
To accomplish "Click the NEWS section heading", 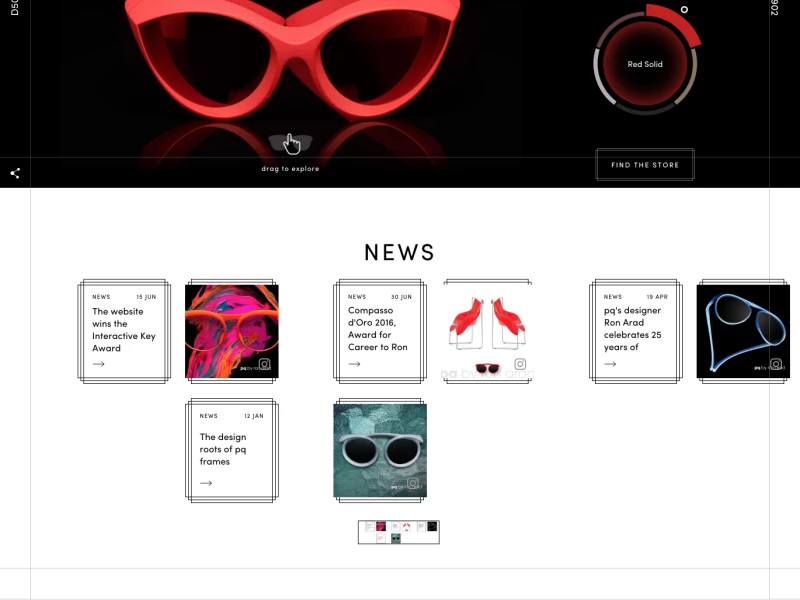I will 399,252.
